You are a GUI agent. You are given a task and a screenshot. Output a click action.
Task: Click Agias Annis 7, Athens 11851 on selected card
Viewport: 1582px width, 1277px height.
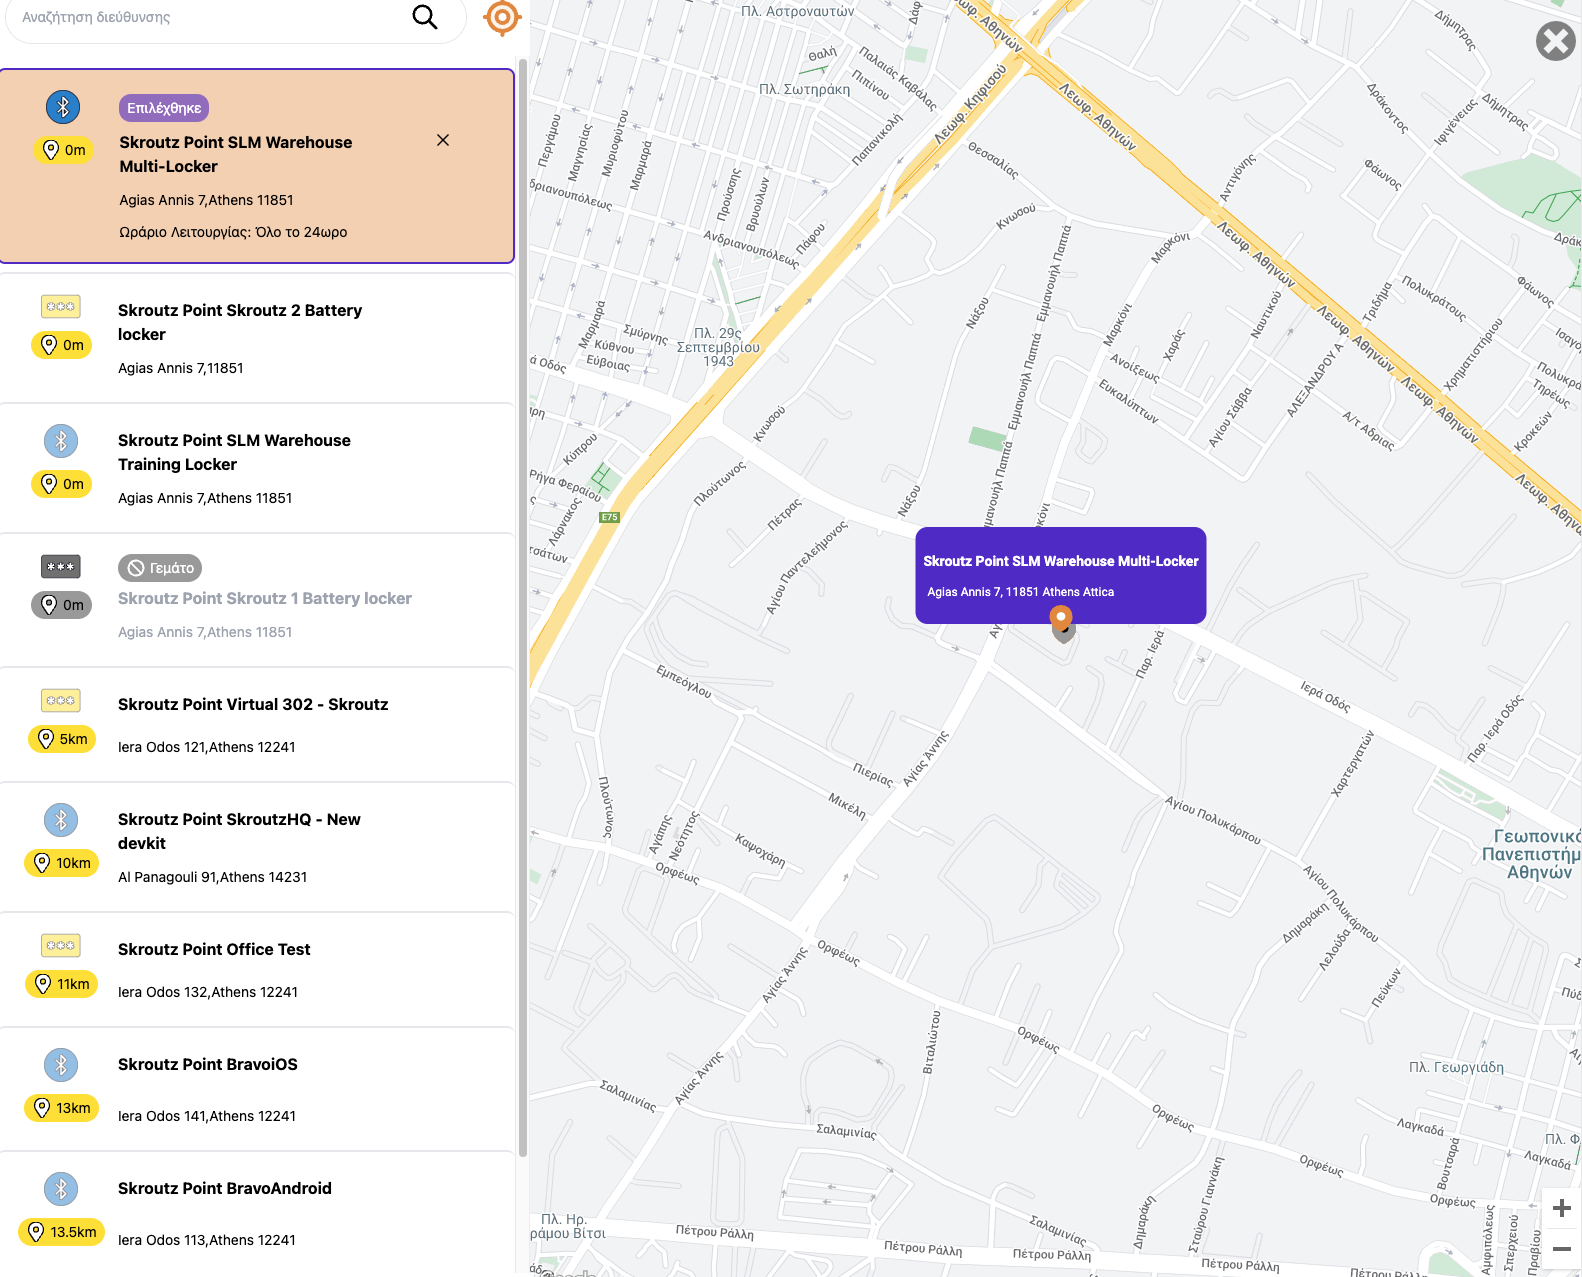click(207, 200)
